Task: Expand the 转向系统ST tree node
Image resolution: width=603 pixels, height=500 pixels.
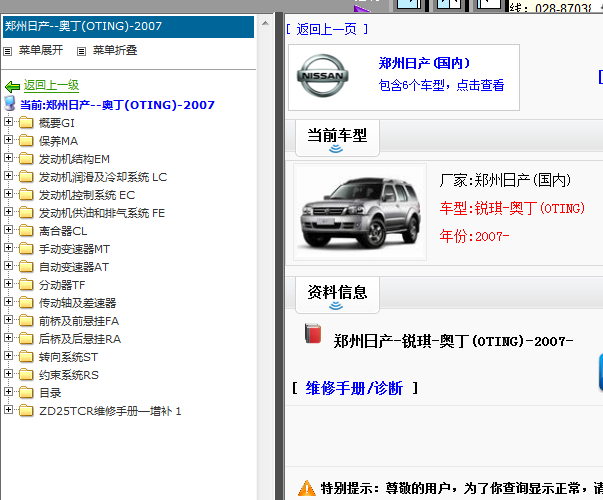Action: click(8, 356)
